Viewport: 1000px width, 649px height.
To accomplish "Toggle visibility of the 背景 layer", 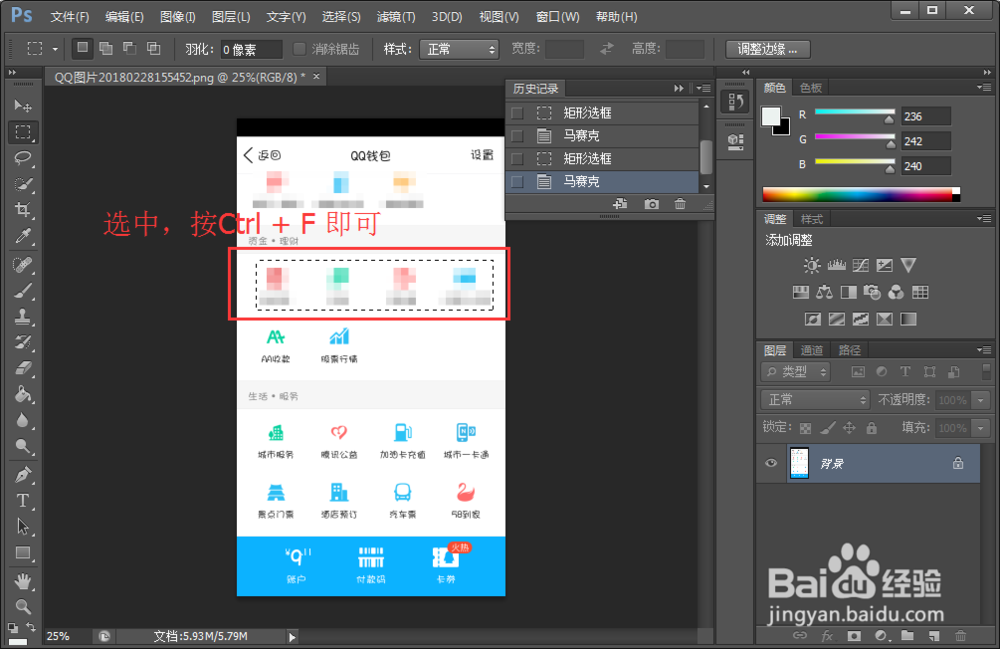I will coord(771,463).
